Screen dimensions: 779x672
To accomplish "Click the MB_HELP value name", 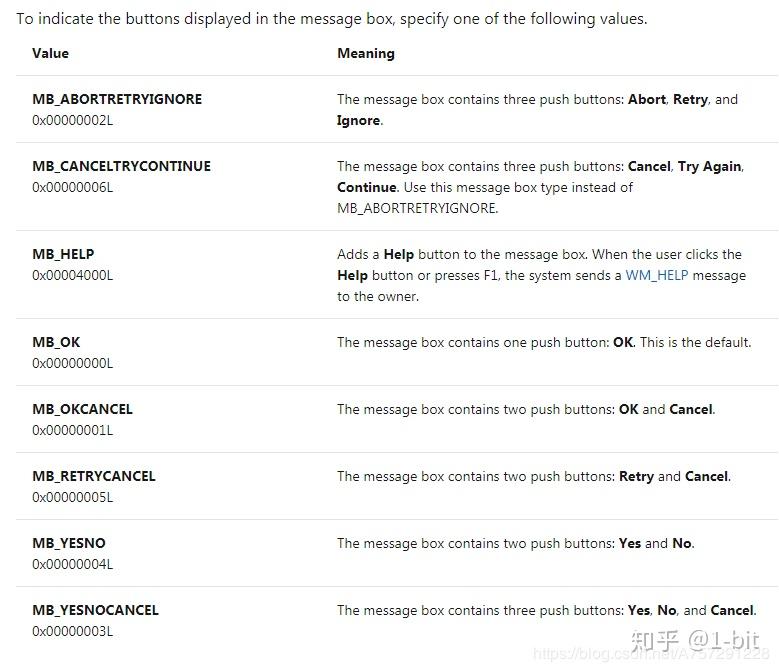I will coord(63,254).
